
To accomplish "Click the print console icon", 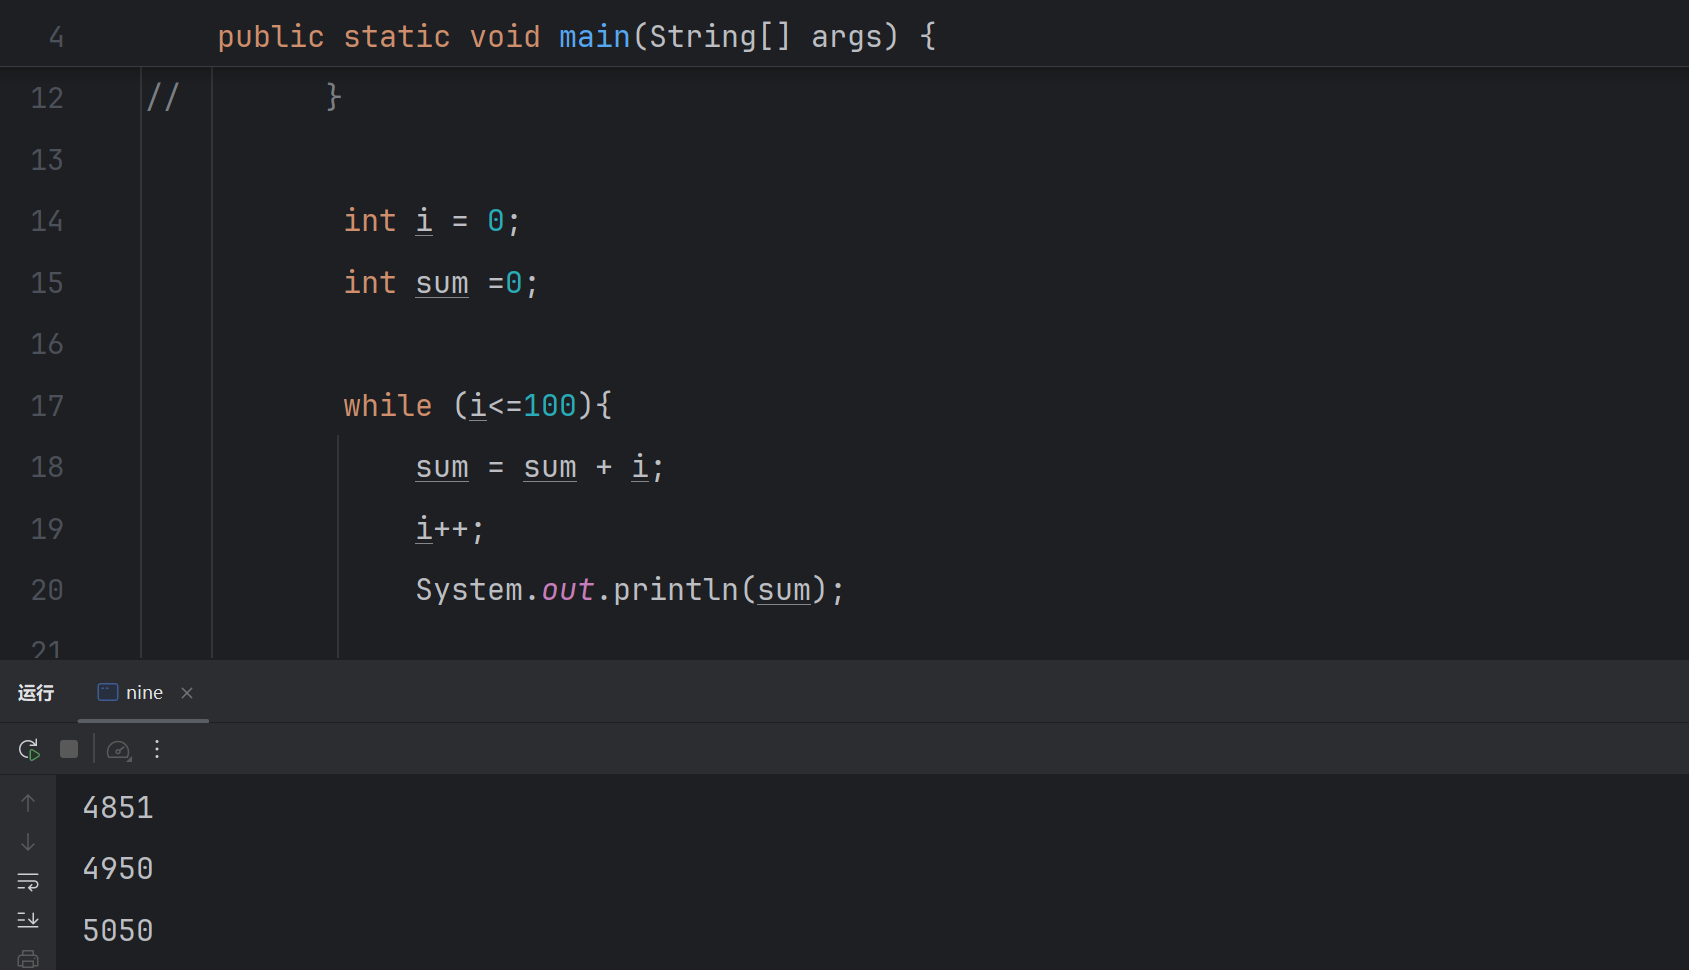I will coord(28,959).
